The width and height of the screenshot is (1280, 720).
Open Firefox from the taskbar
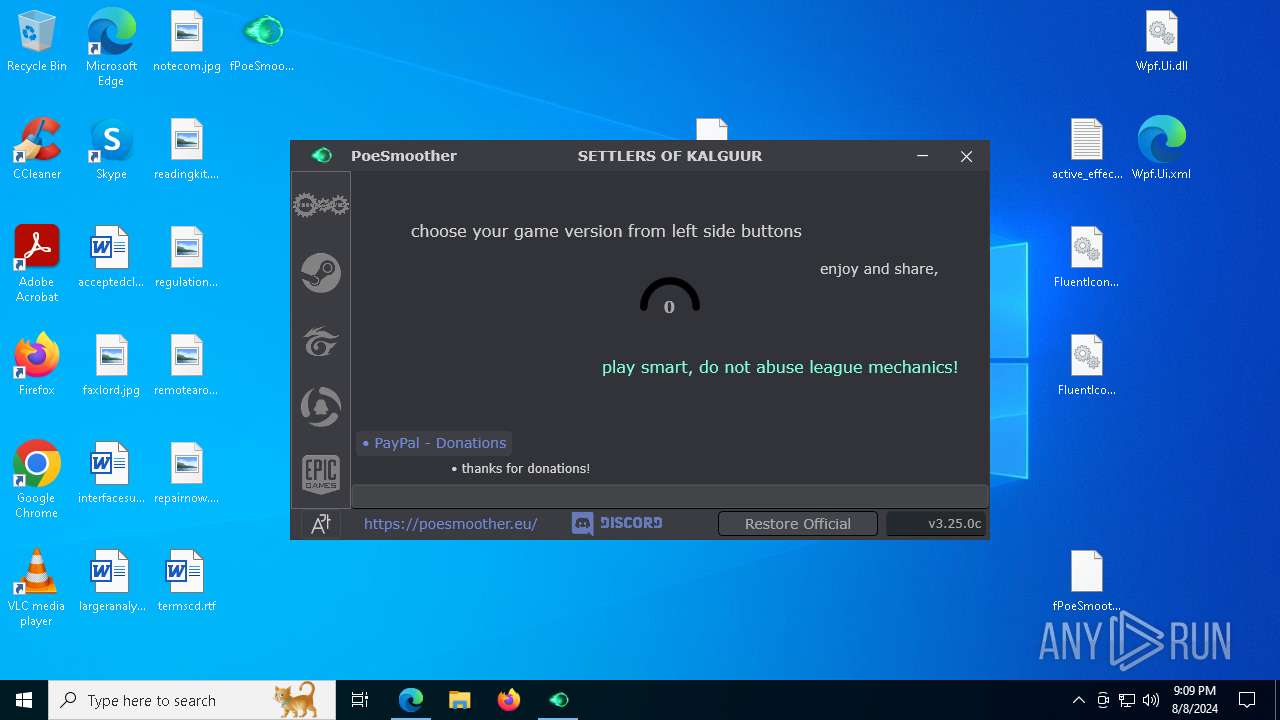509,700
